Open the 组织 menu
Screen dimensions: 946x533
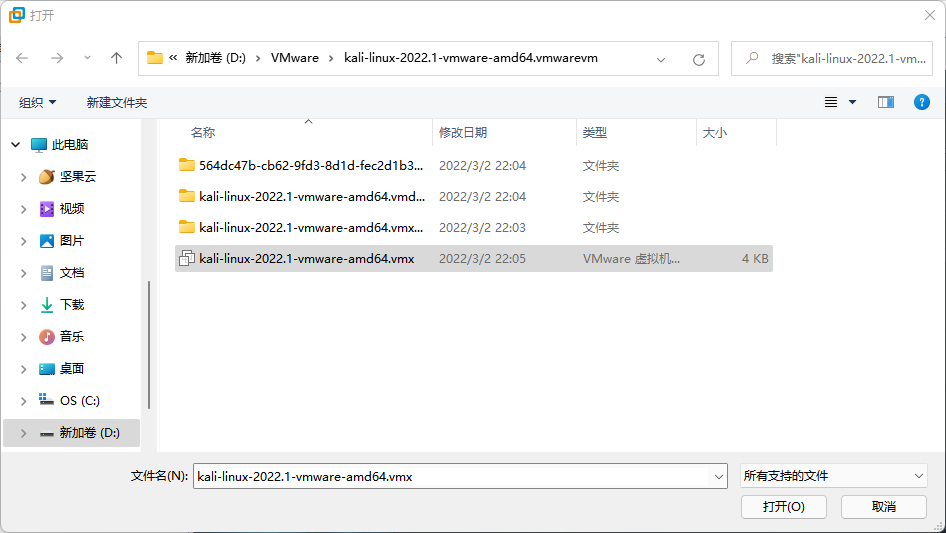37,103
